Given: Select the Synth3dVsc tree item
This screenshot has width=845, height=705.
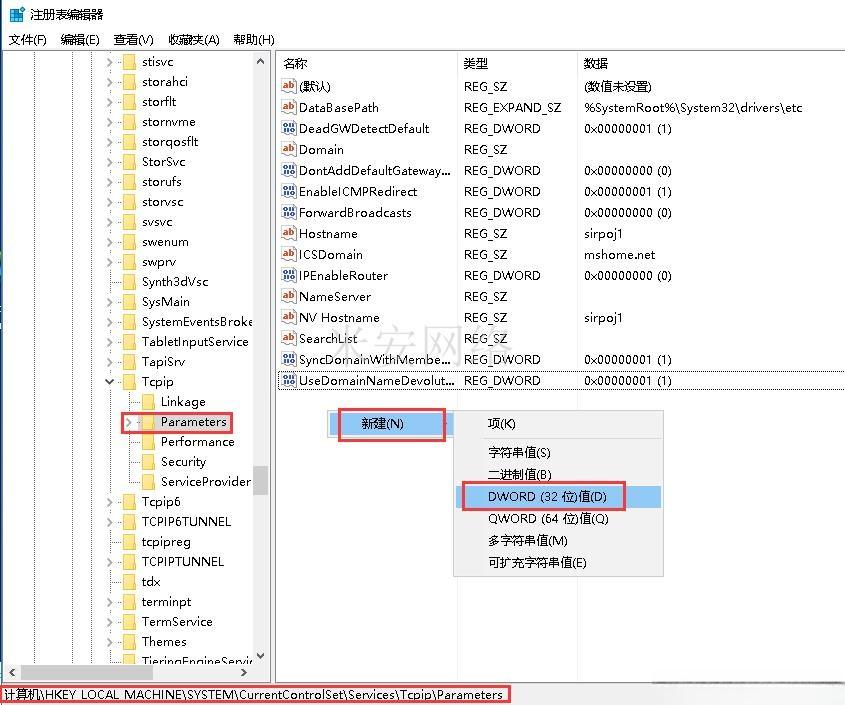Looking at the screenshot, I should [x=175, y=282].
